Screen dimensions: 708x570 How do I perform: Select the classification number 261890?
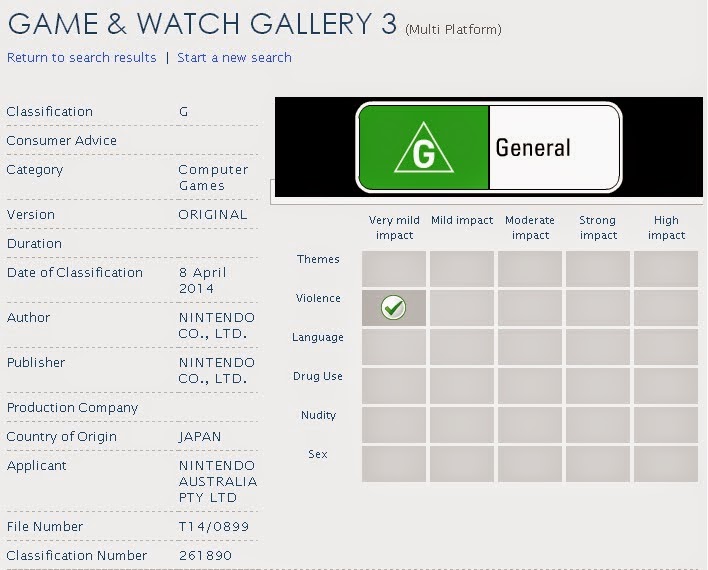(205, 556)
